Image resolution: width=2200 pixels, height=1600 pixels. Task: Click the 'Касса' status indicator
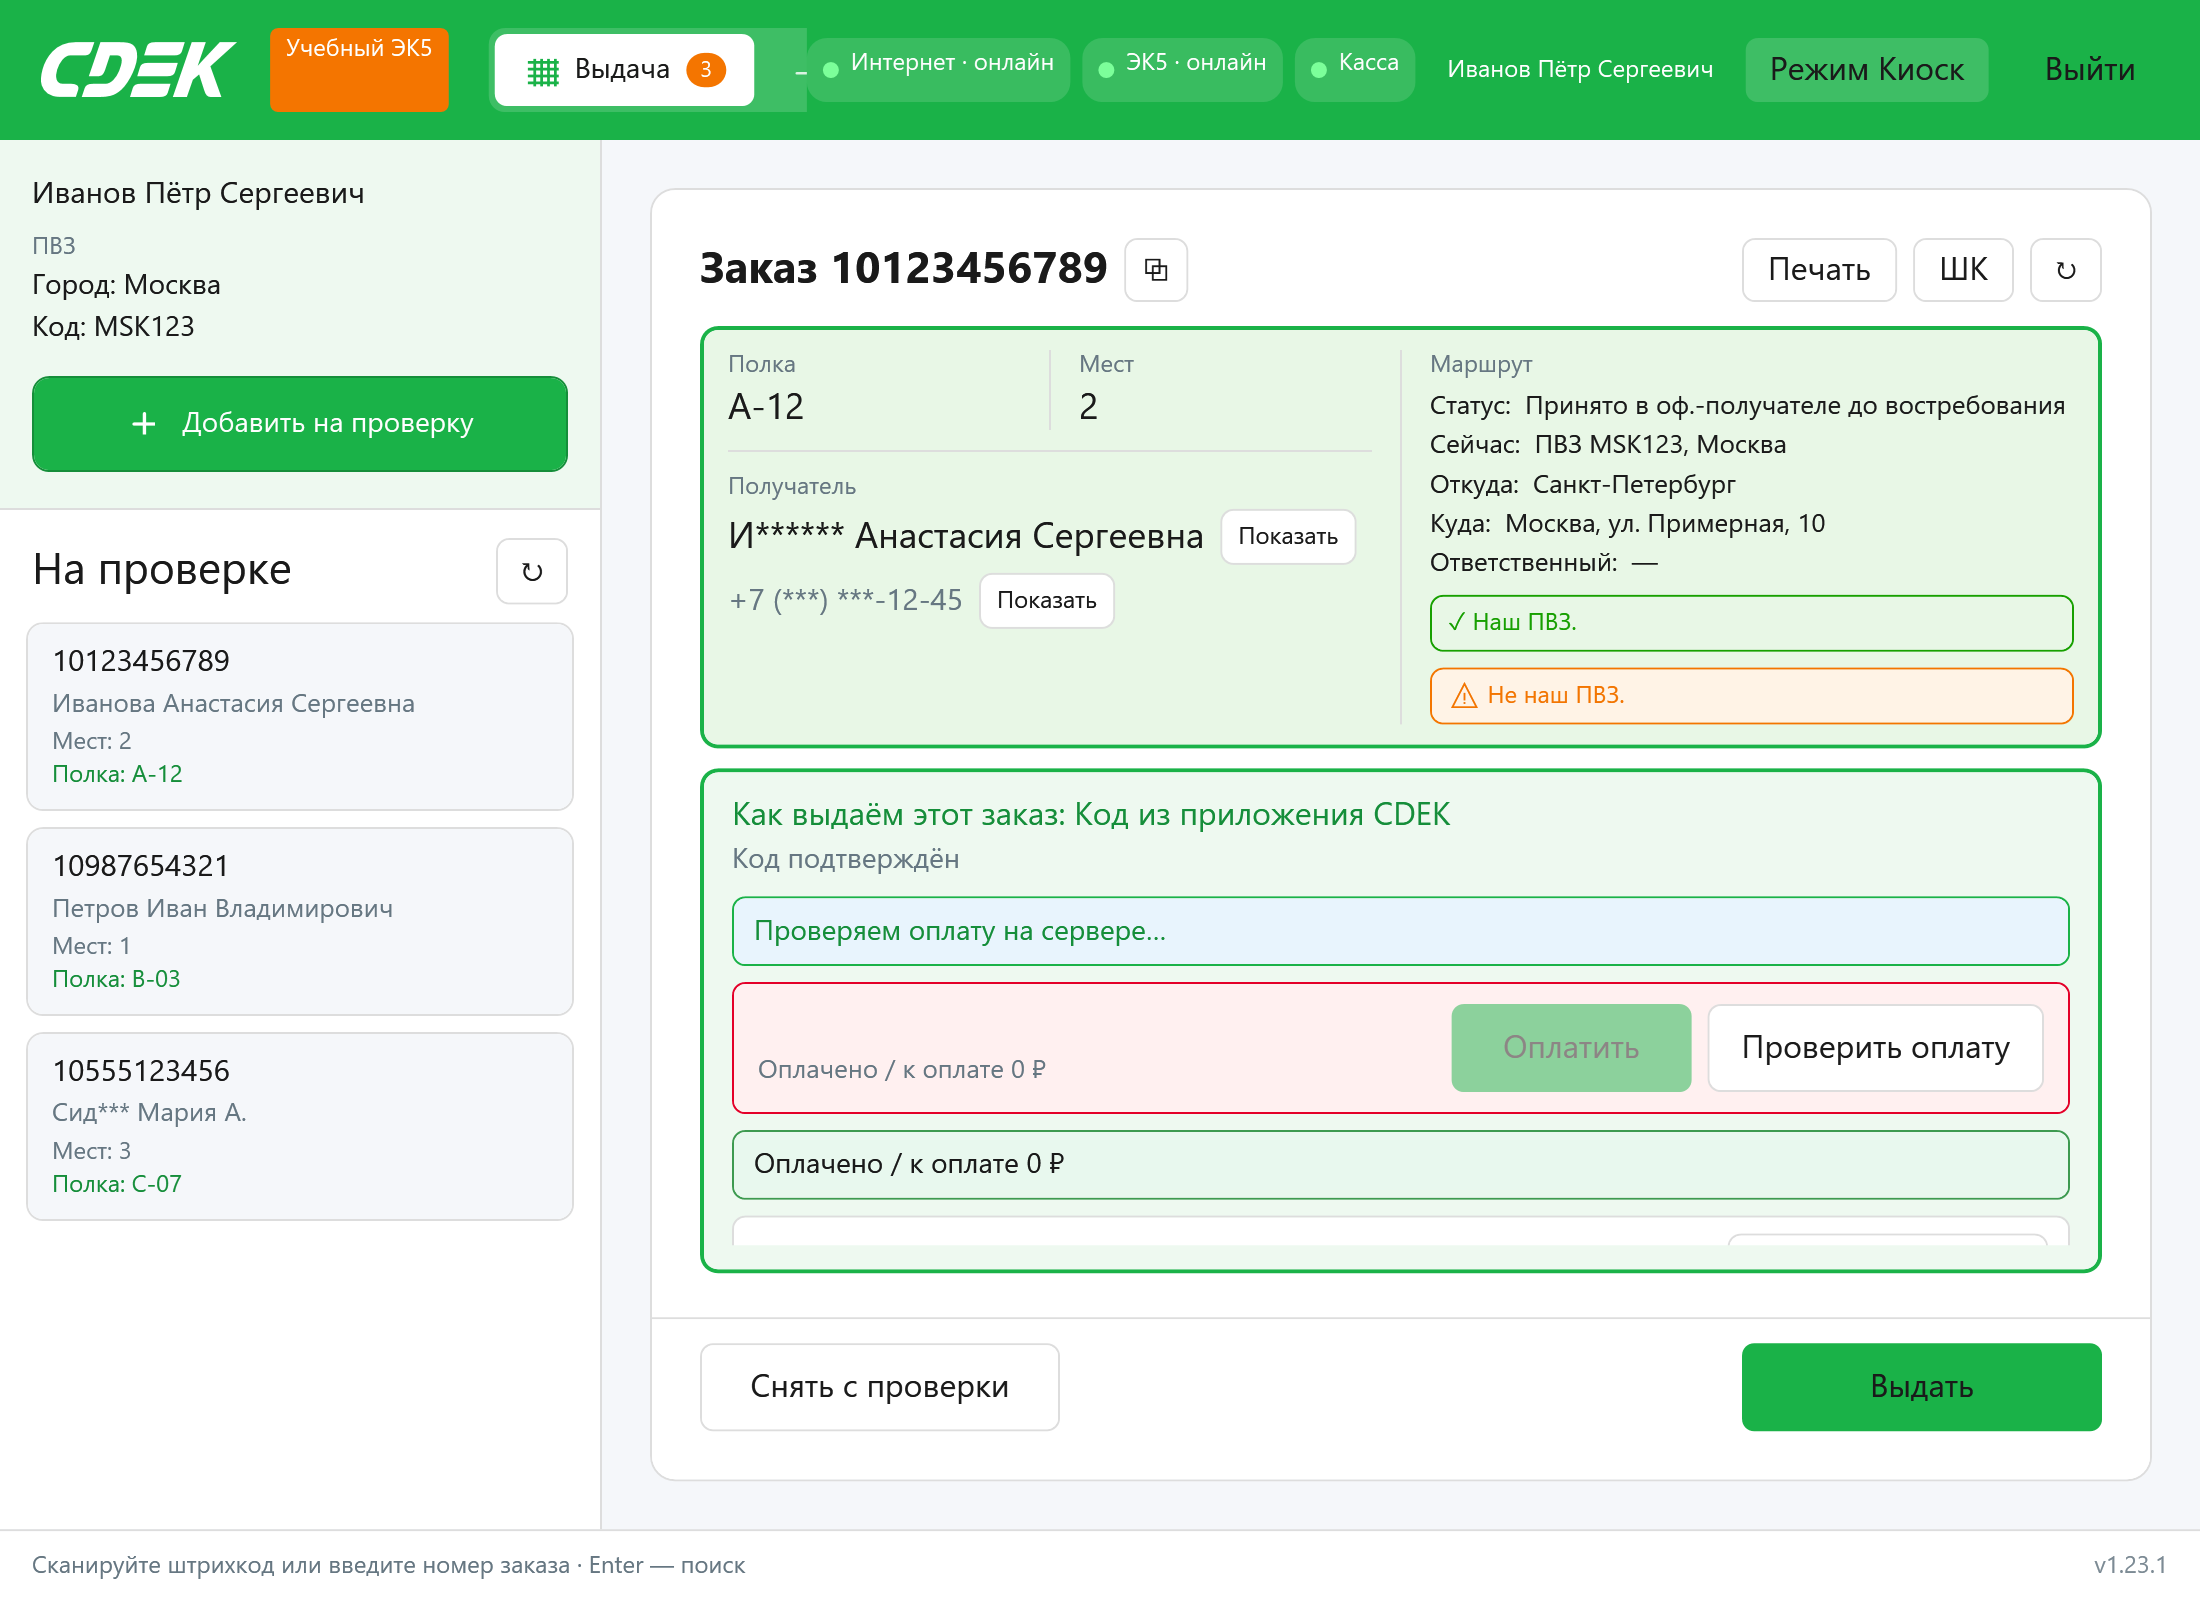point(1354,69)
